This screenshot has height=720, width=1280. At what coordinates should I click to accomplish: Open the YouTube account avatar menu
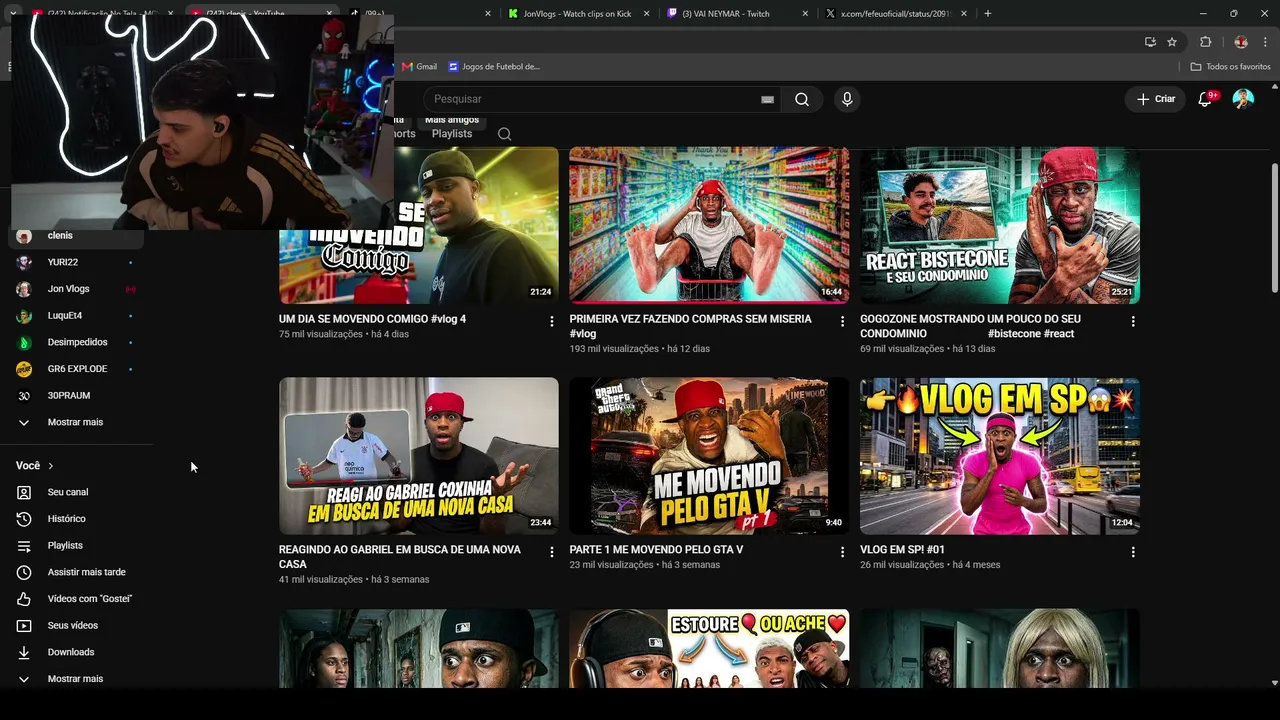[x=1243, y=99]
